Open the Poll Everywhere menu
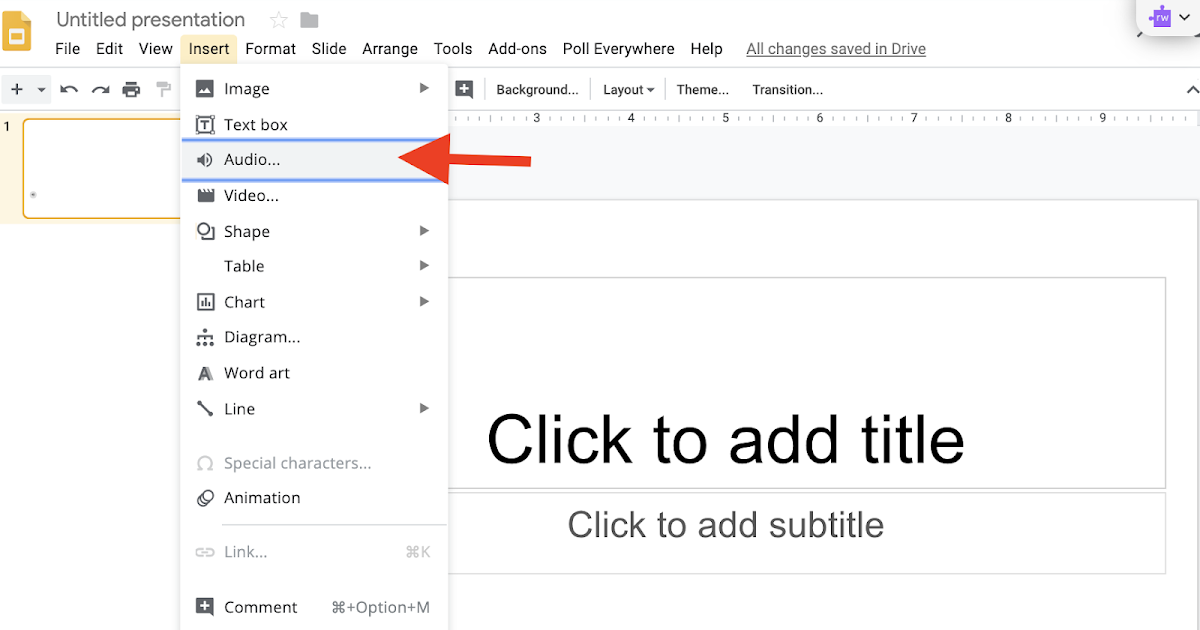Screen dimensions: 1200x630 (618, 48)
